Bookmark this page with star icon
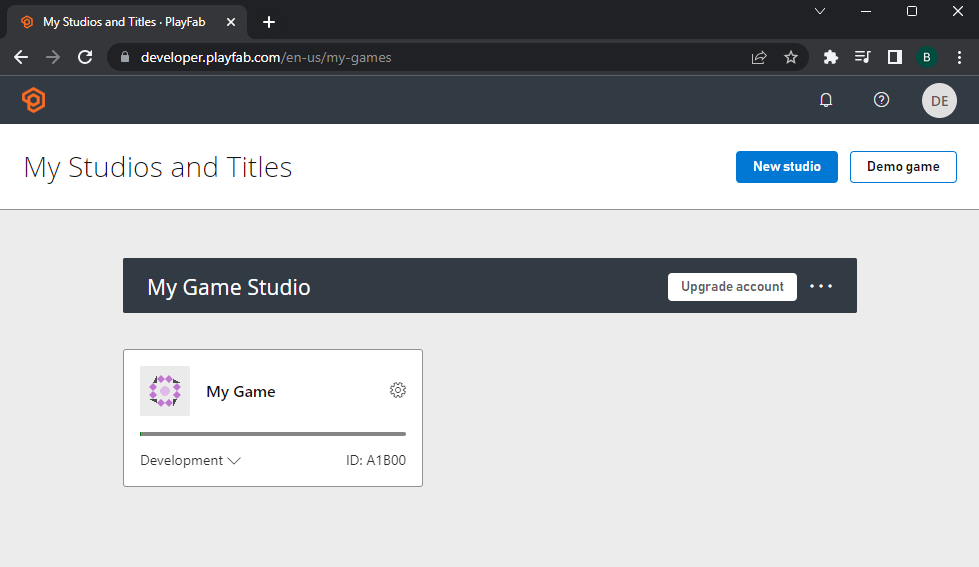The width and height of the screenshot is (979, 567). [x=791, y=57]
